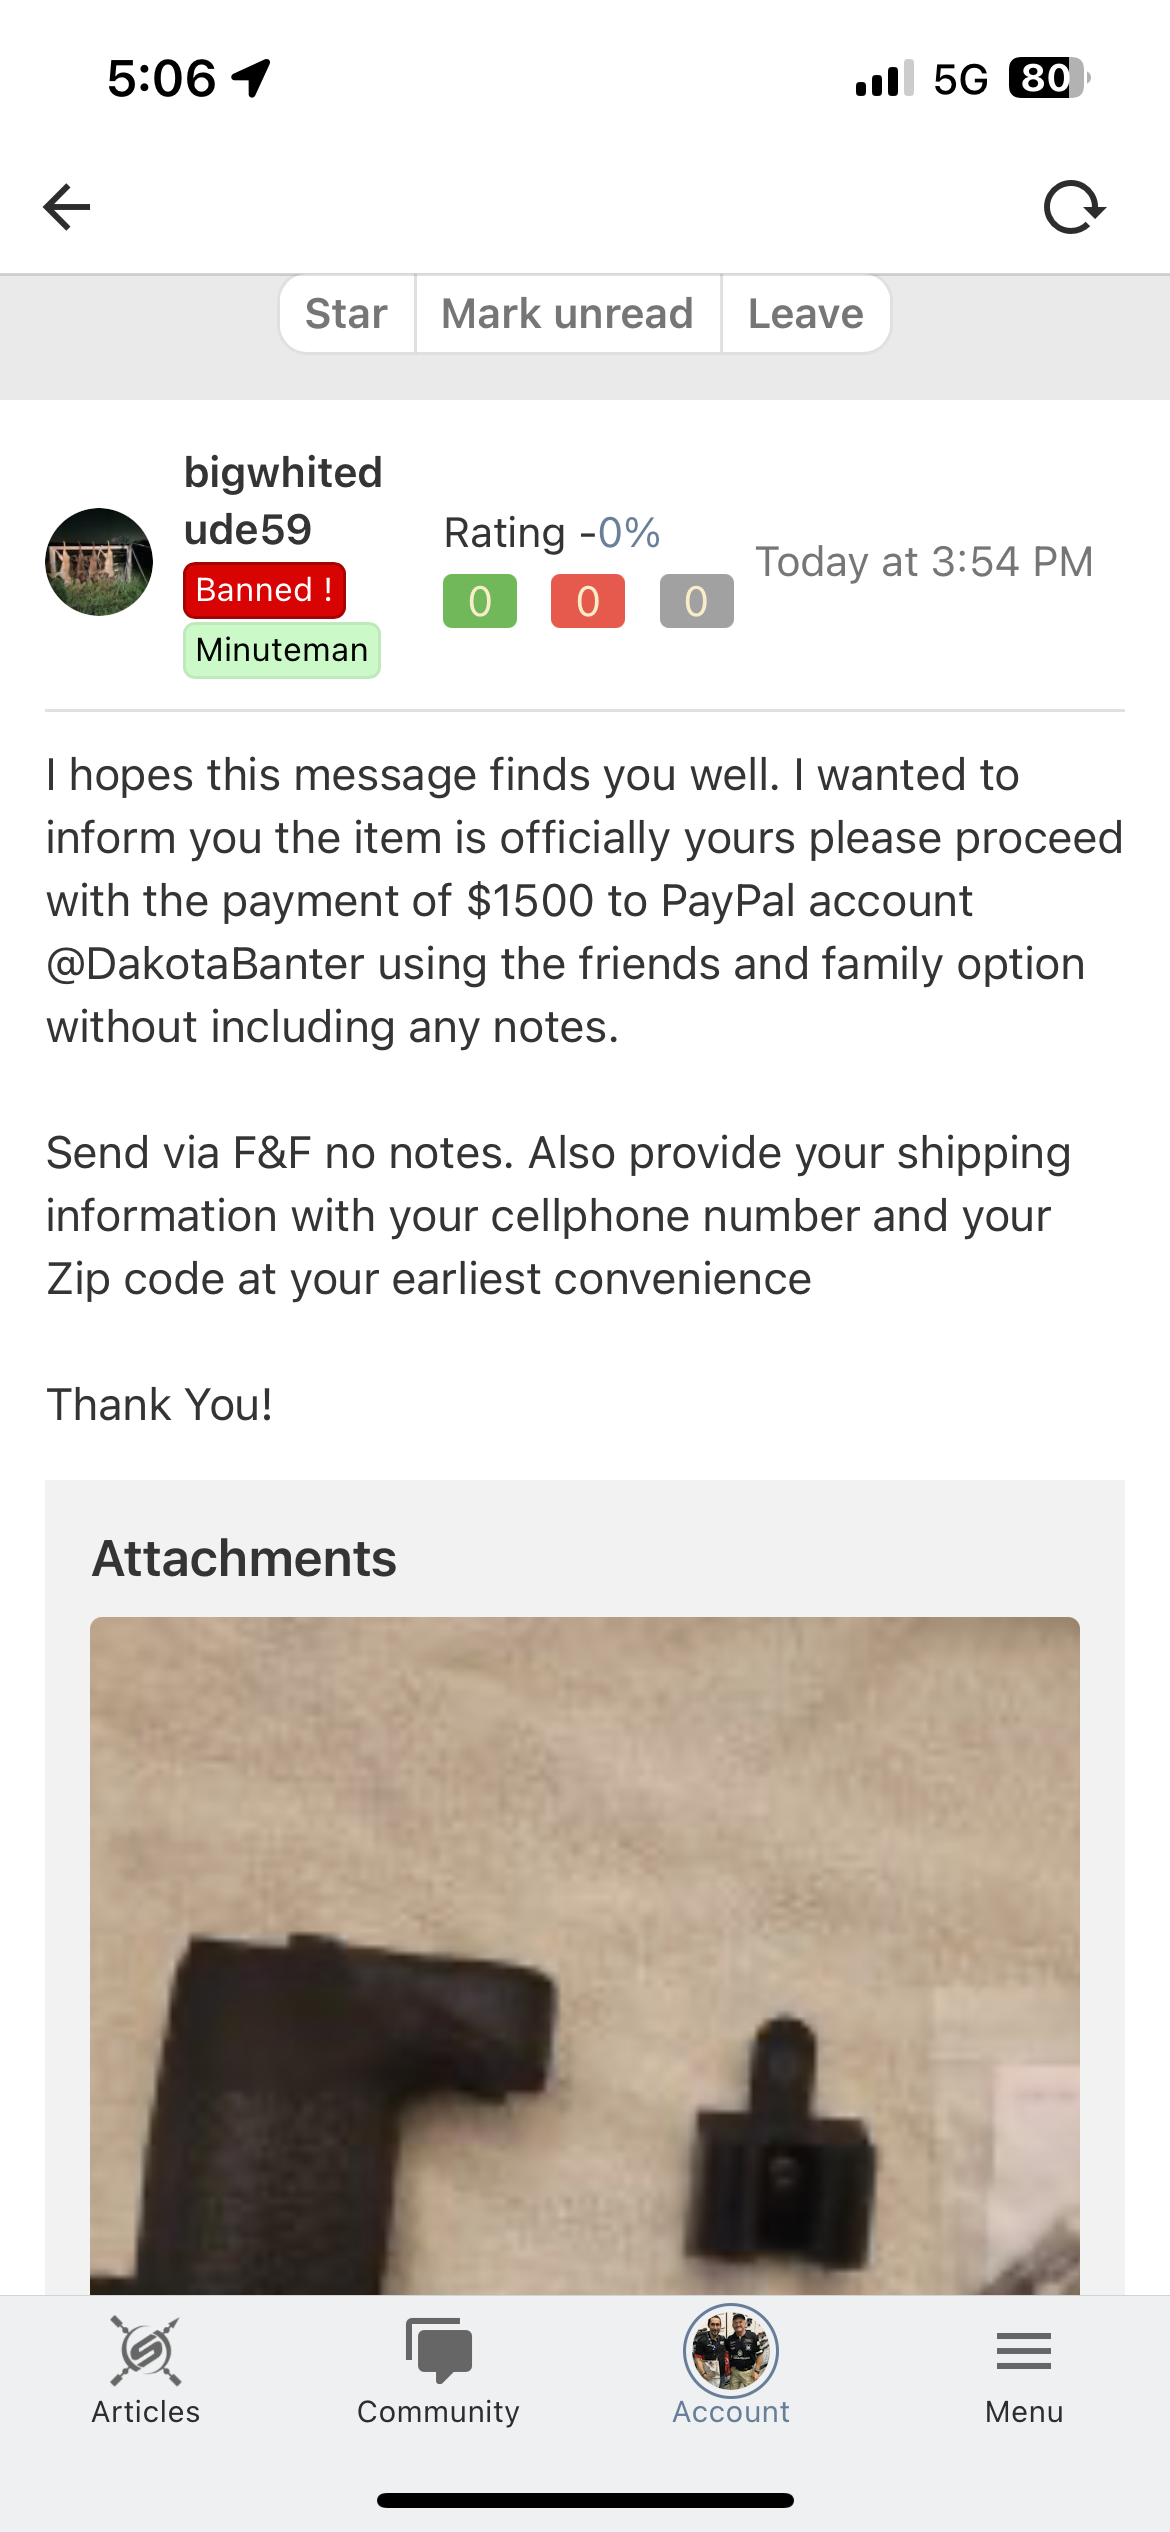
Task: Leave this conversation
Action: 805,314
